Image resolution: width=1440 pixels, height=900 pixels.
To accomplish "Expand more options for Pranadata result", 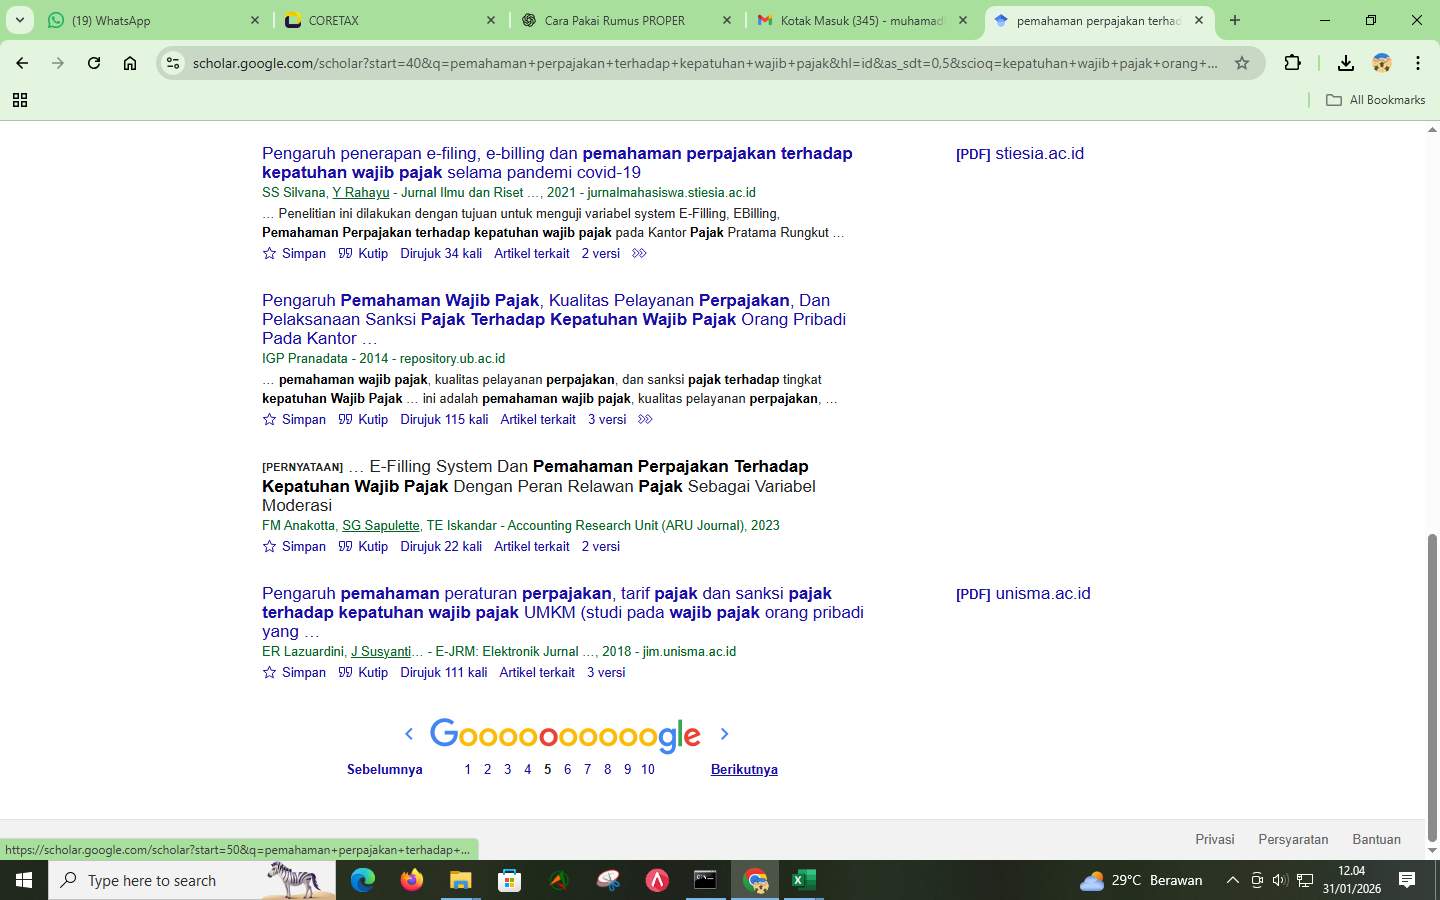I will (x=645, y=419).
